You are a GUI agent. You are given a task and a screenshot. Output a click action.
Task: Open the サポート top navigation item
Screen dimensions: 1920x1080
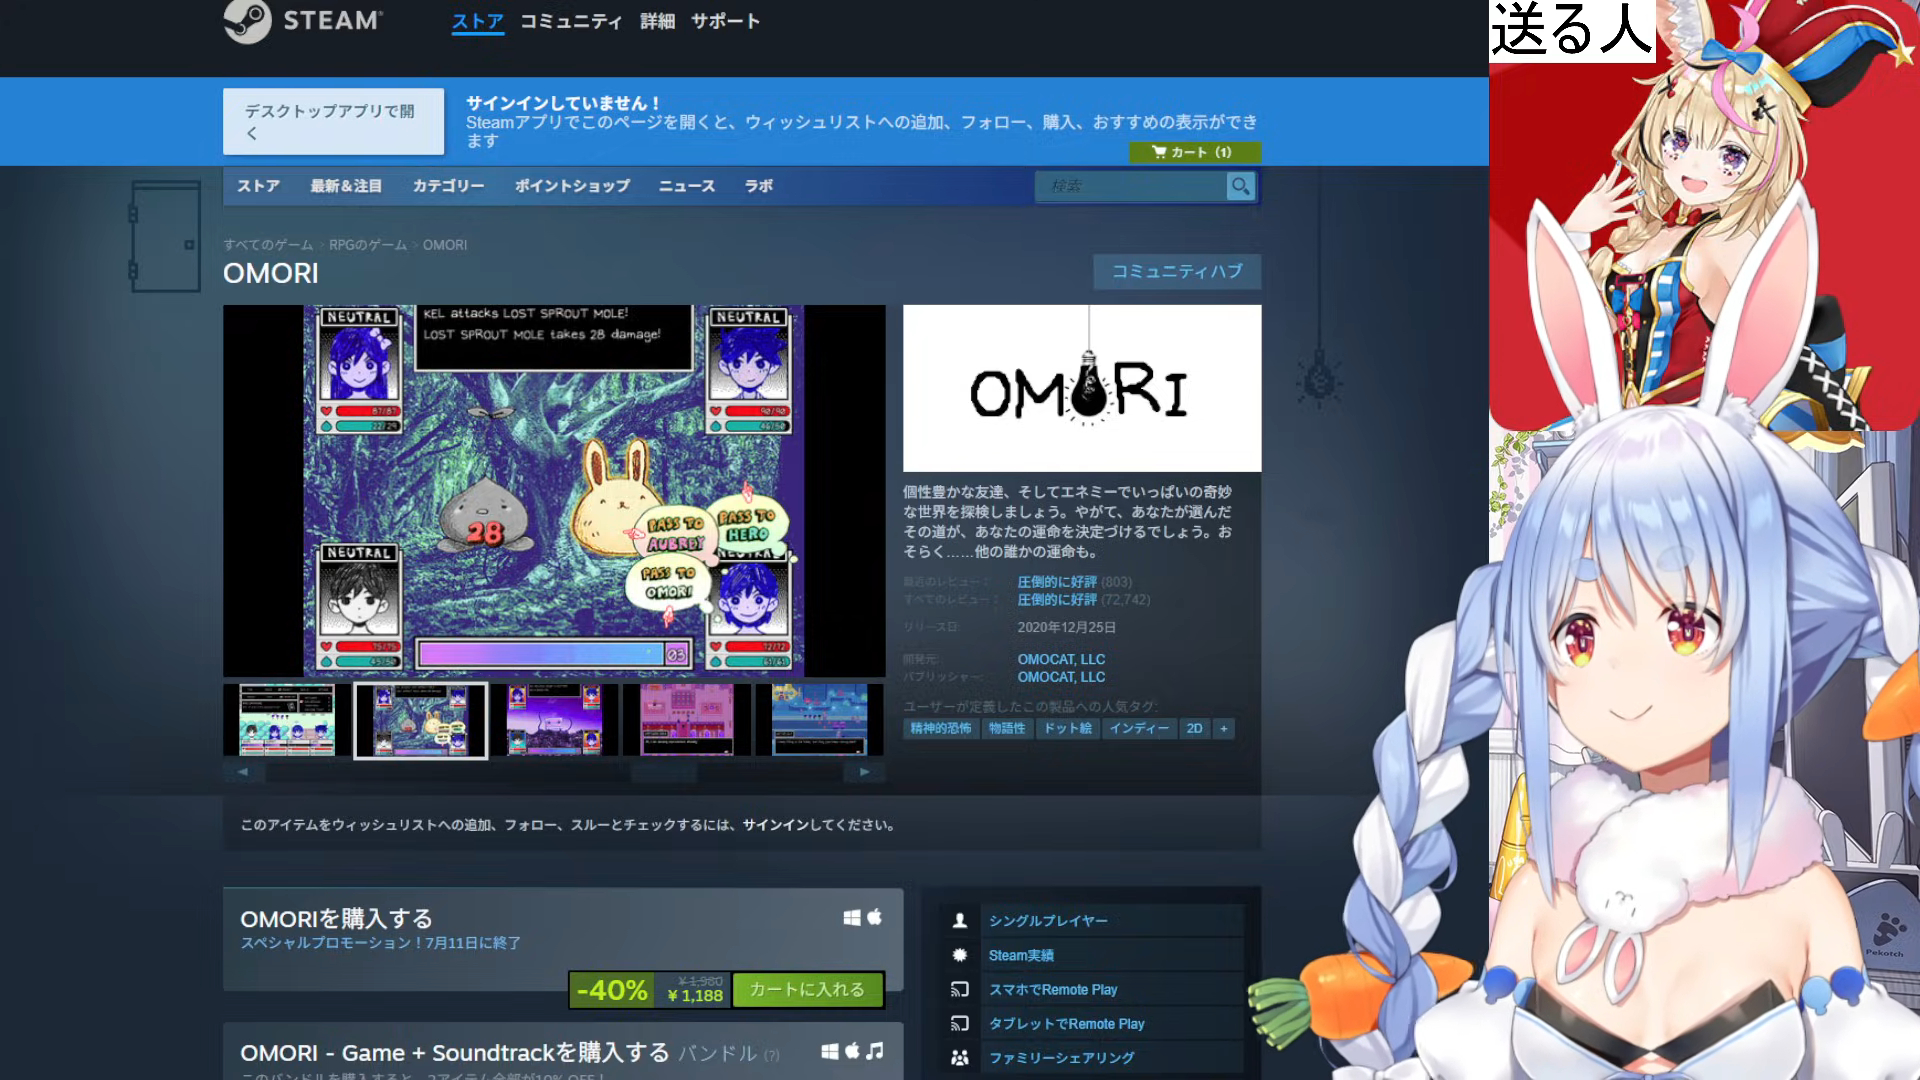tap(725, 21)
